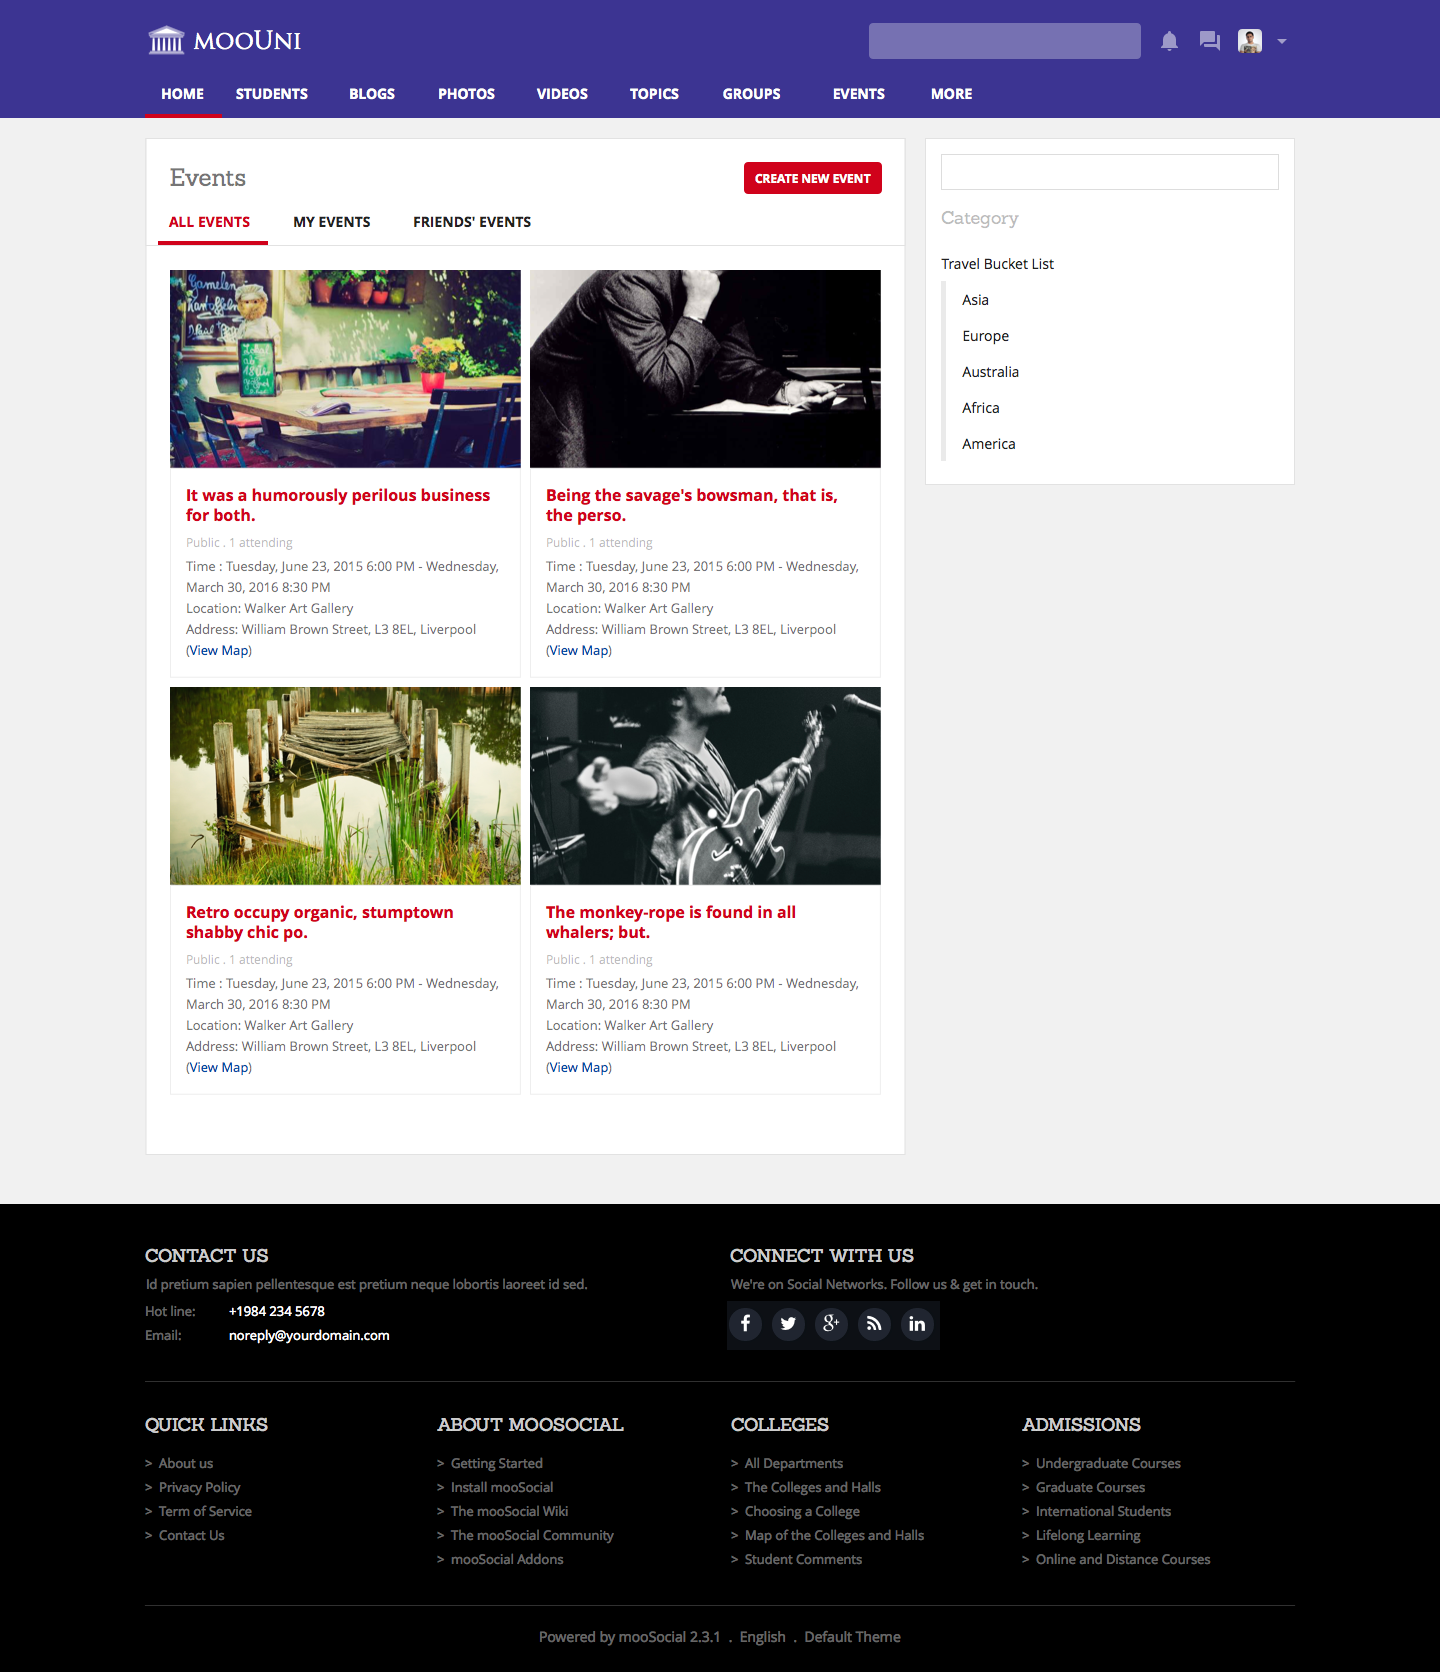1440x1672 pixels.
Task: Switch to Friends' Events tab
Action: click(472, 222)
